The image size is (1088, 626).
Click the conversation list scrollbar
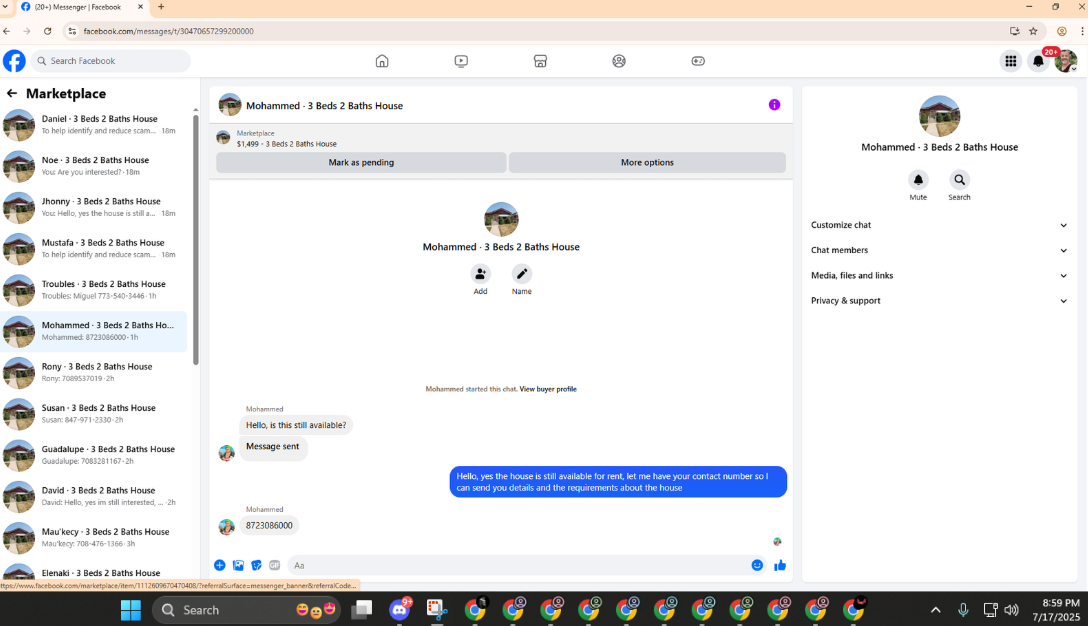tap(196, 239)
